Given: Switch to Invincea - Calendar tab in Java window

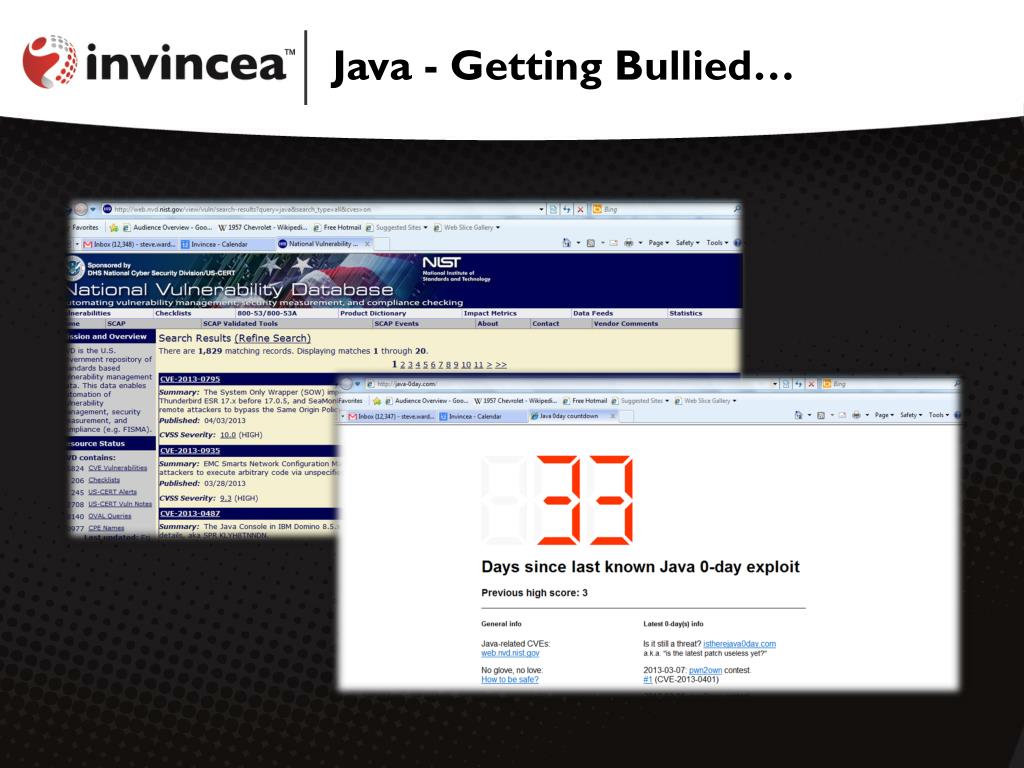Looking at the screenshot, I should [482, 417].
